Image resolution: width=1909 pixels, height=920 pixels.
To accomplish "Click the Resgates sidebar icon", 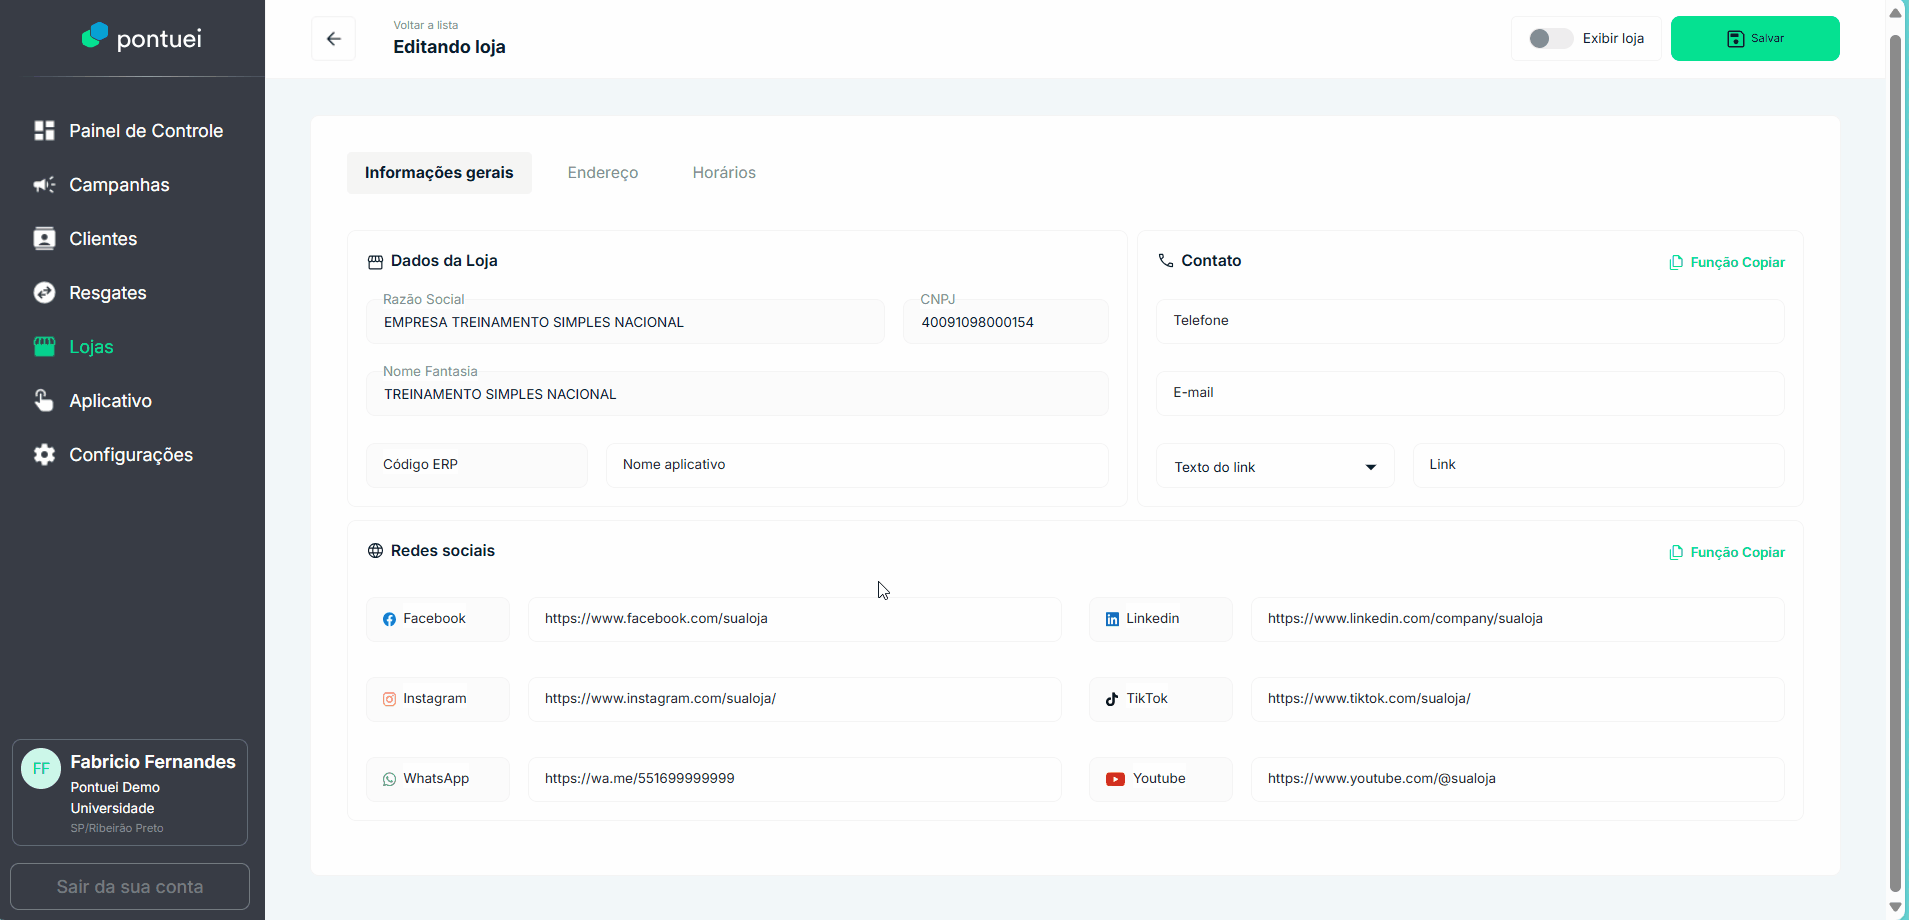I will 44,293.
